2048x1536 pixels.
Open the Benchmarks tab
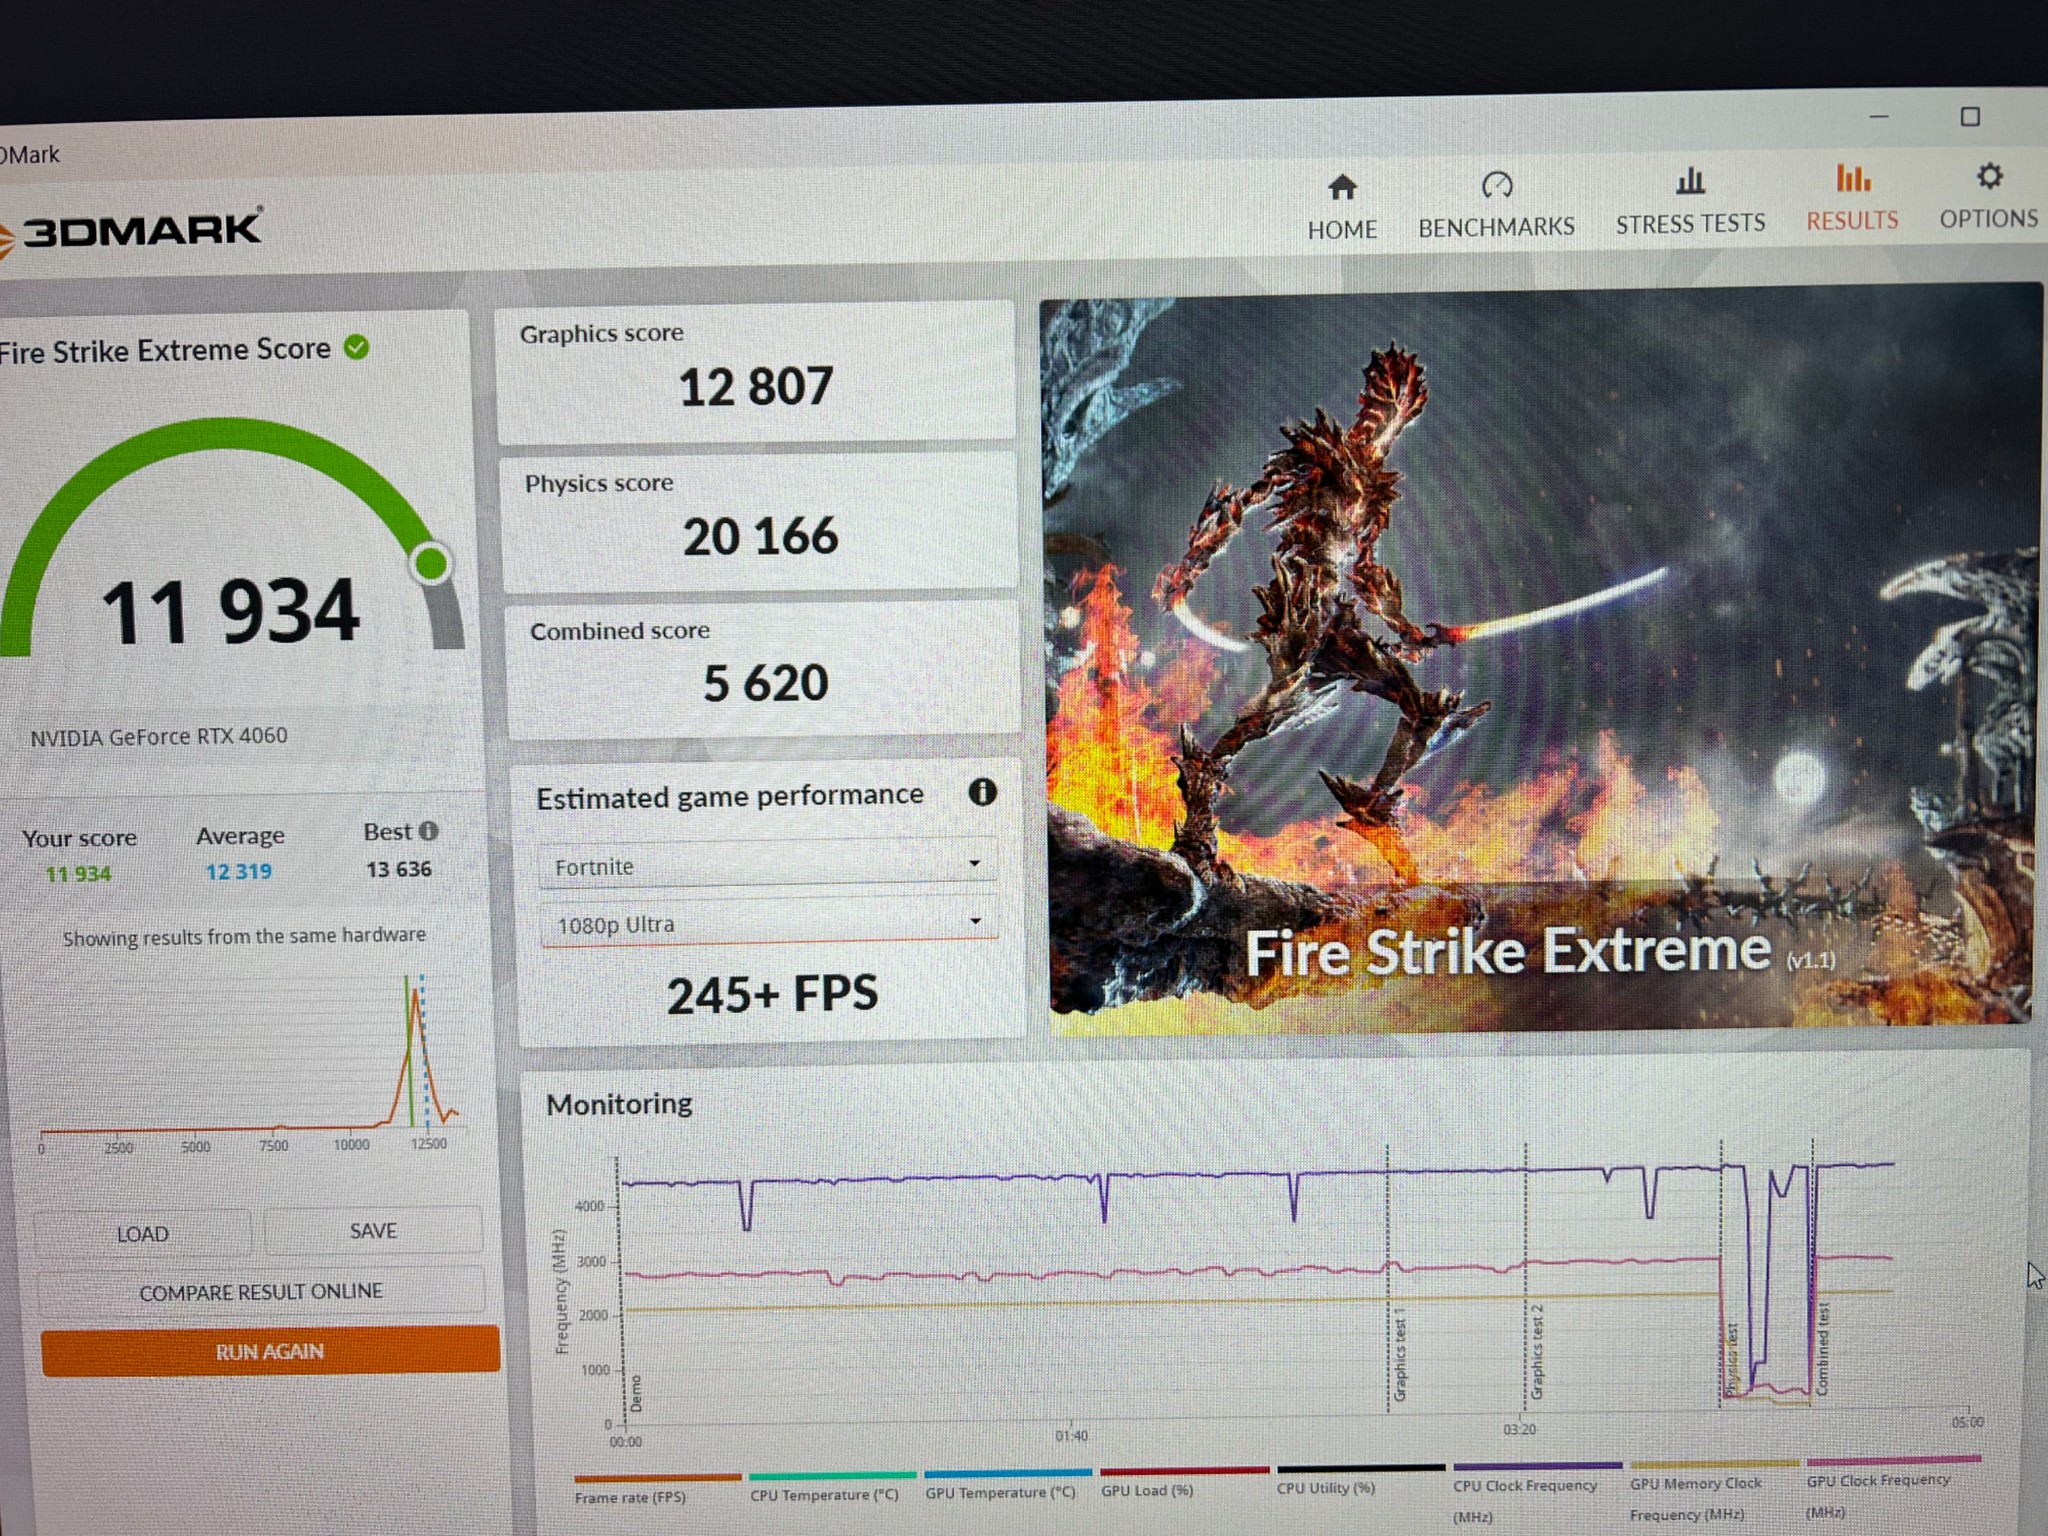coord(1496,205)
